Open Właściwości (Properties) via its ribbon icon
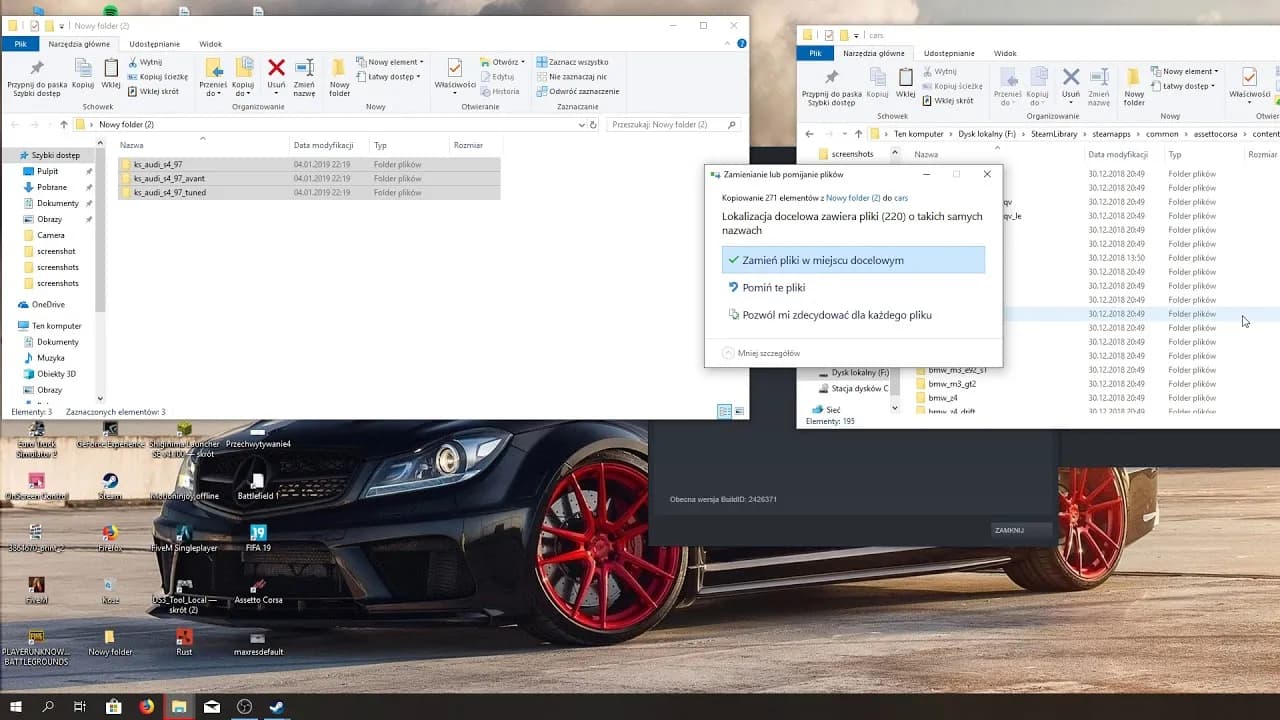Image resolution: width=1280 pixels, height=720 pixels. coord(454,73)
